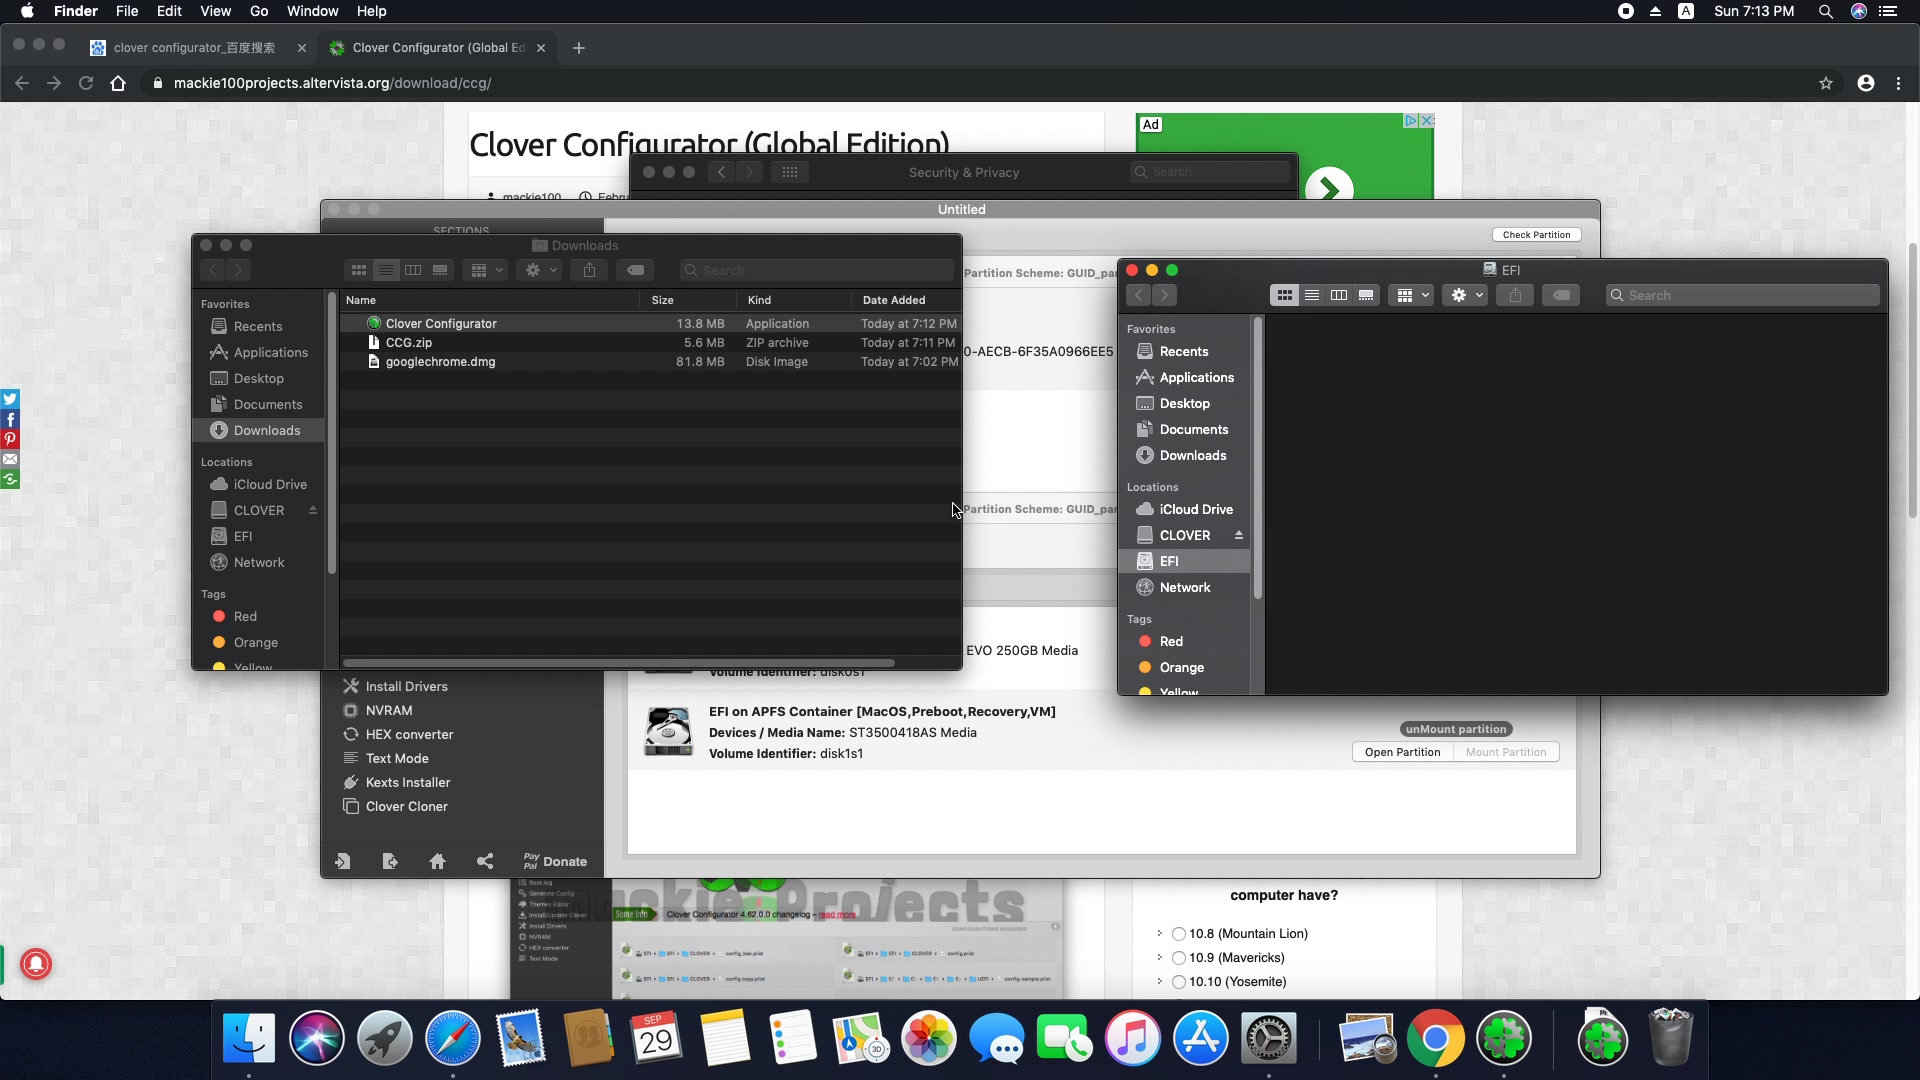Open HEX converter in Clover sidebar
The image size is (1920, 1080).
[x=409, y=734]
